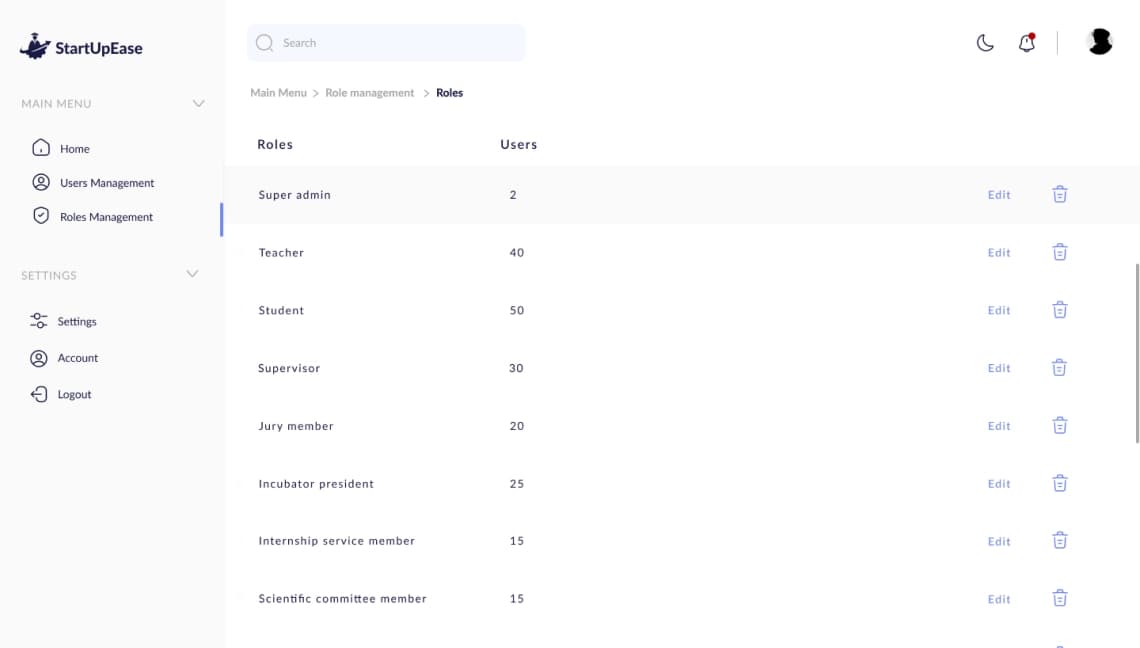Go to Role management breadcrumb
The width and height of the screenshot is (1140, 648).
coord(369,92)
